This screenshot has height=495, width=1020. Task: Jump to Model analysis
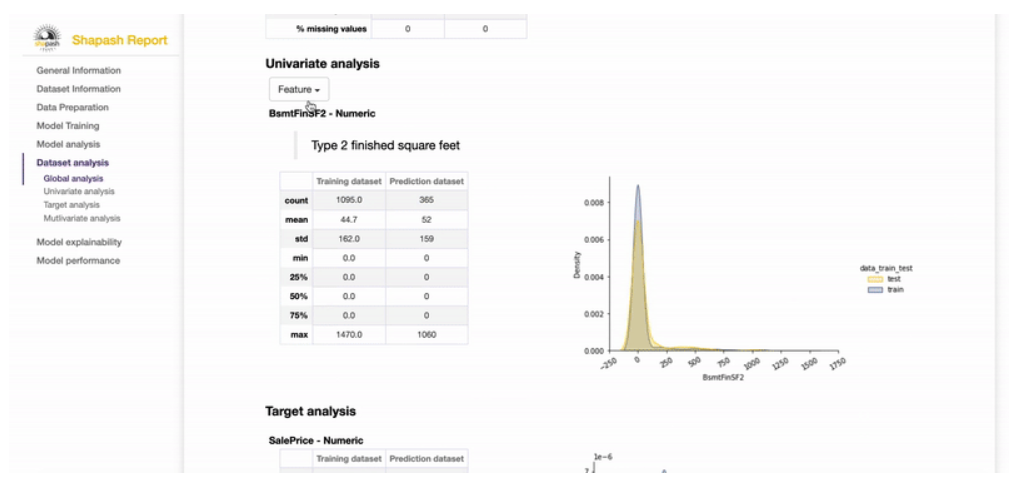(68, 144)
